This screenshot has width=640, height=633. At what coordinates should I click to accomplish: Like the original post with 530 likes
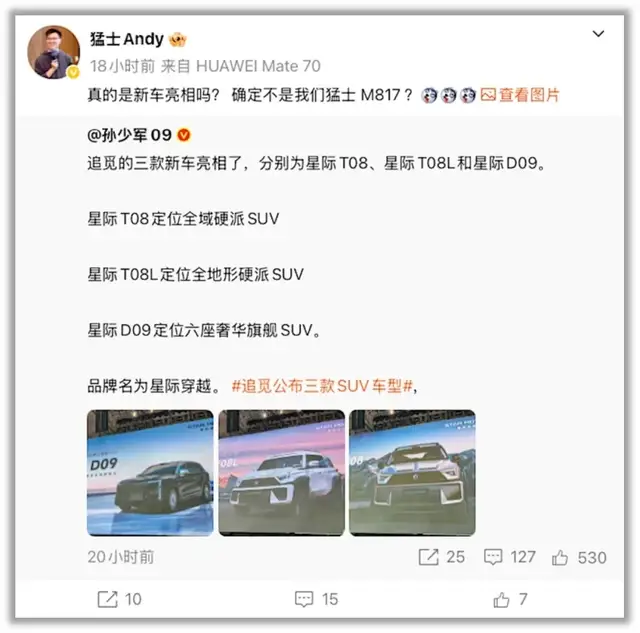560,557
